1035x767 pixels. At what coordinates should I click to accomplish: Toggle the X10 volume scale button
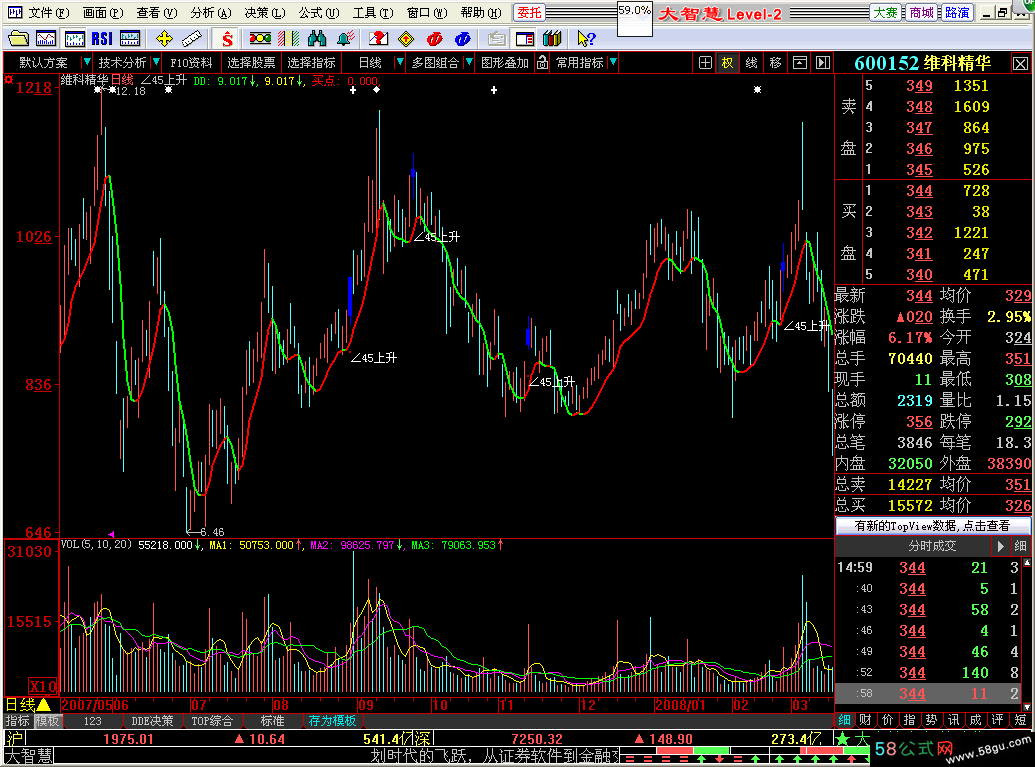click(x=44, y=686)
